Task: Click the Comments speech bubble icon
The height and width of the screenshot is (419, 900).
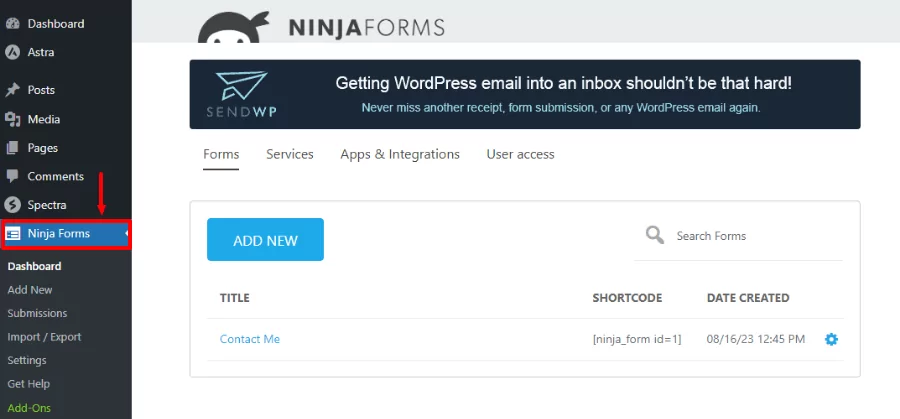Action: (x=13, y=176)
